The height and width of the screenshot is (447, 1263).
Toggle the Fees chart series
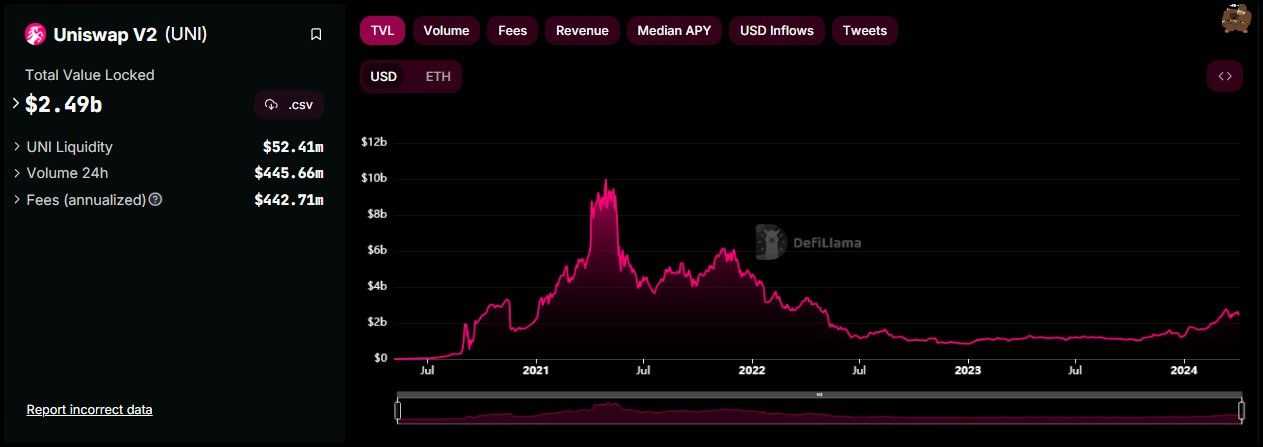tap(513, 30)
